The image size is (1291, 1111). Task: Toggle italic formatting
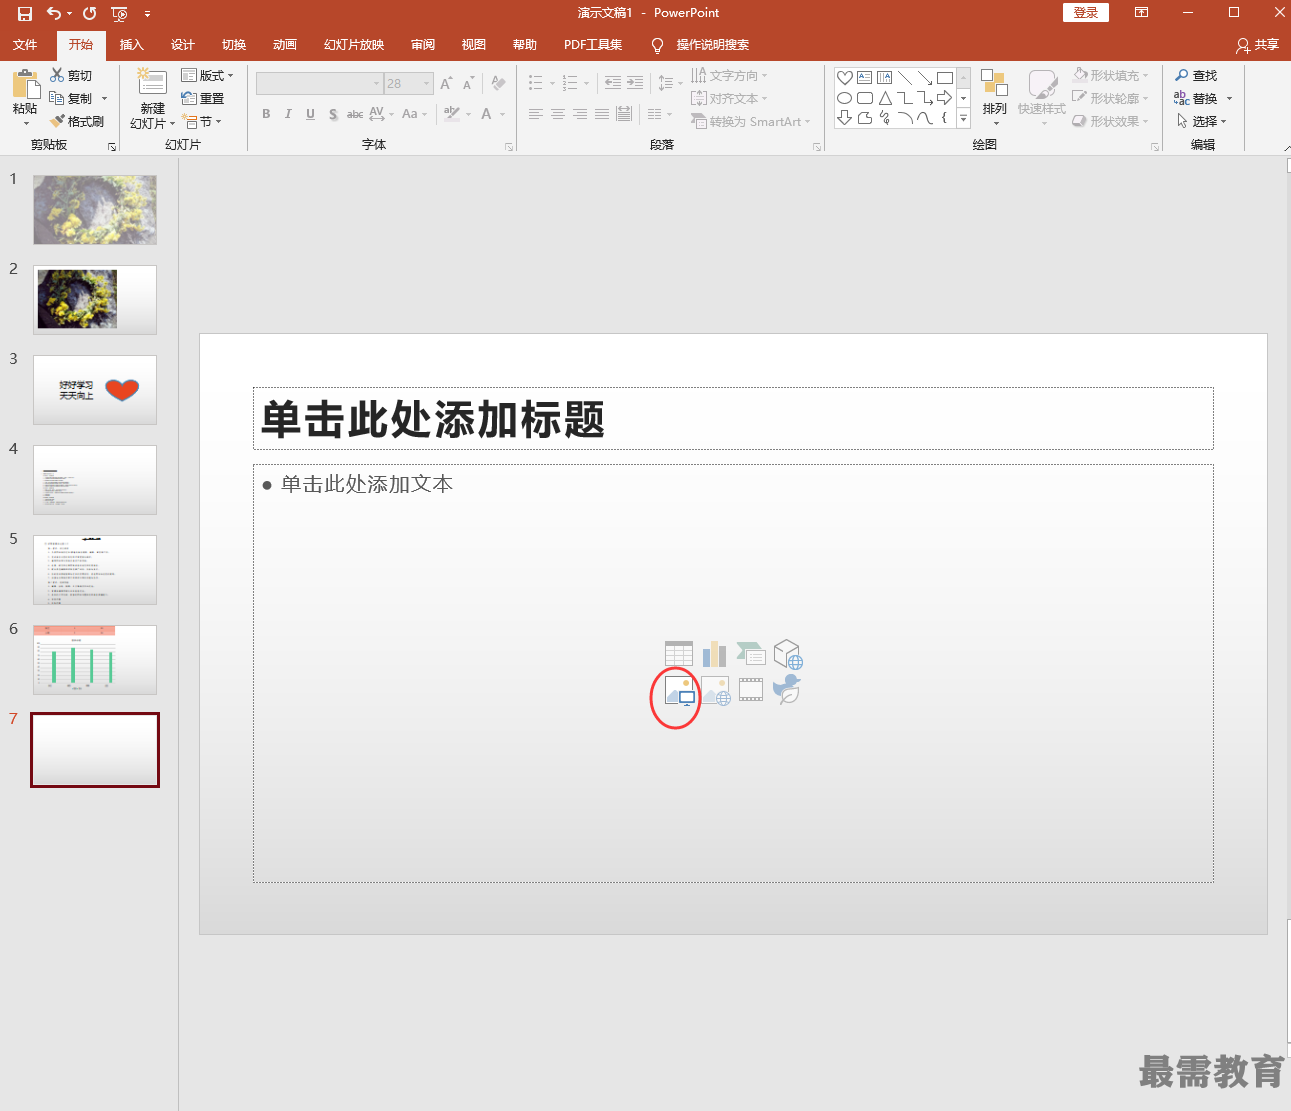click(288, 114)
